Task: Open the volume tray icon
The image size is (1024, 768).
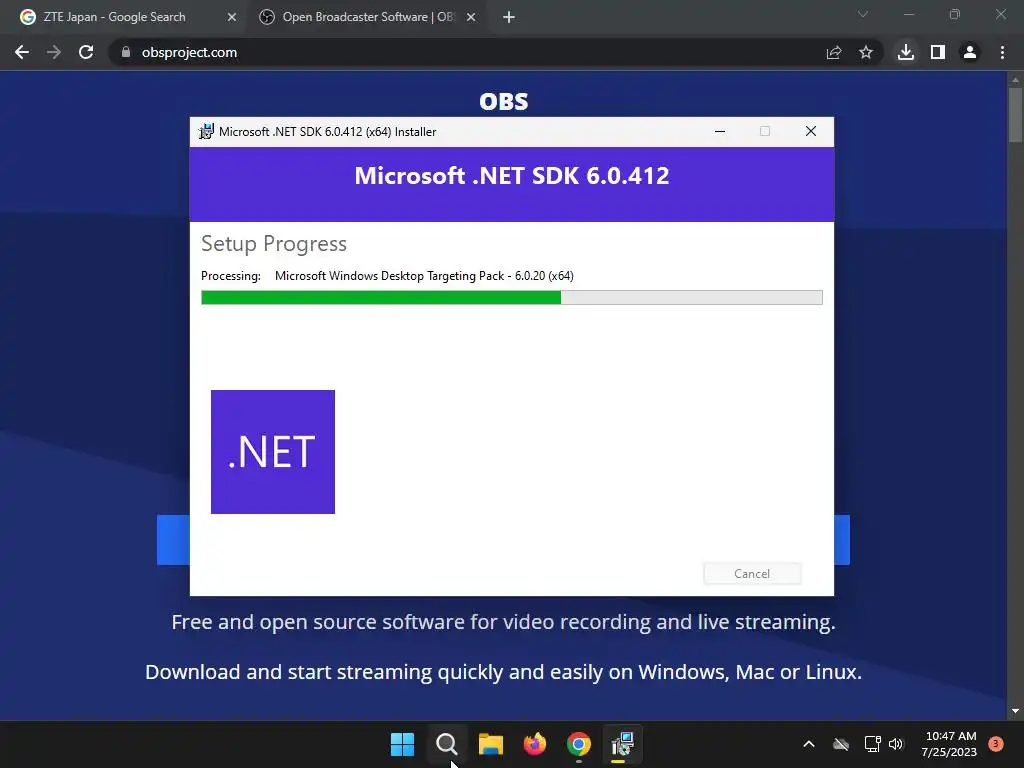Action: 896,744
